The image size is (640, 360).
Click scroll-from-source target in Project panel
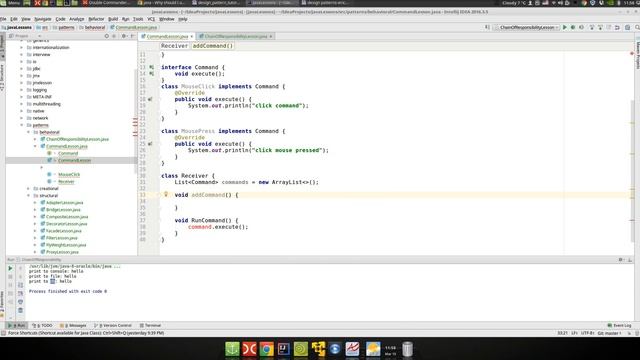click(x=107, y=36)
